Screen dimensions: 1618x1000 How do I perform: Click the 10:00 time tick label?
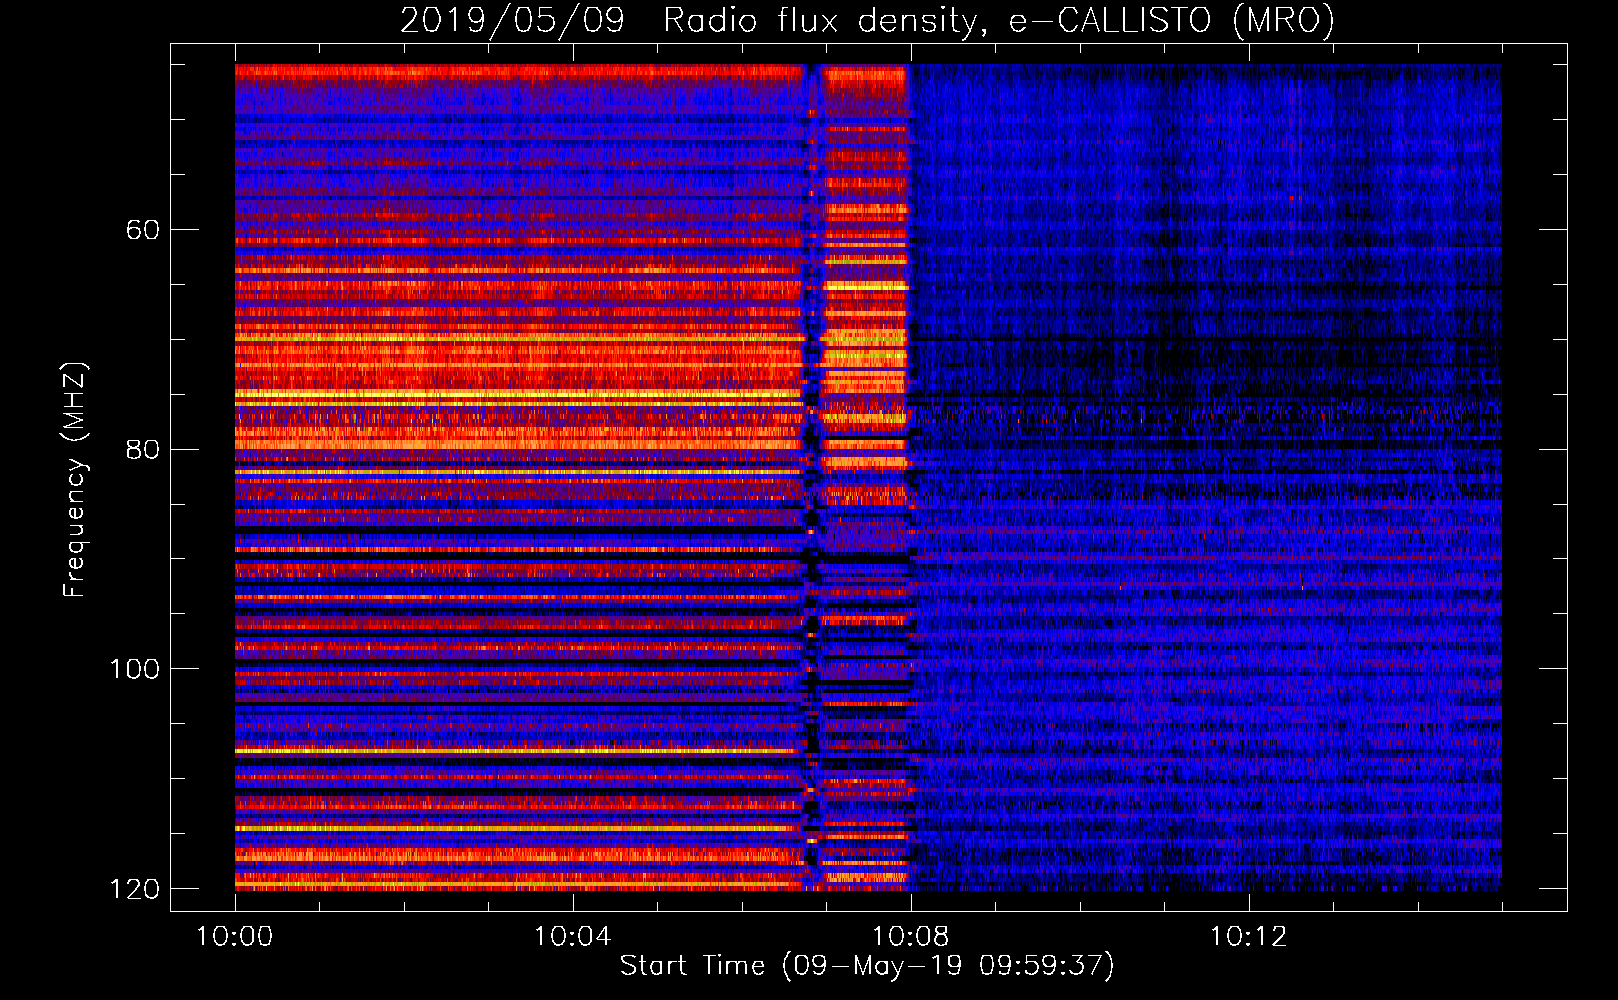235,937
